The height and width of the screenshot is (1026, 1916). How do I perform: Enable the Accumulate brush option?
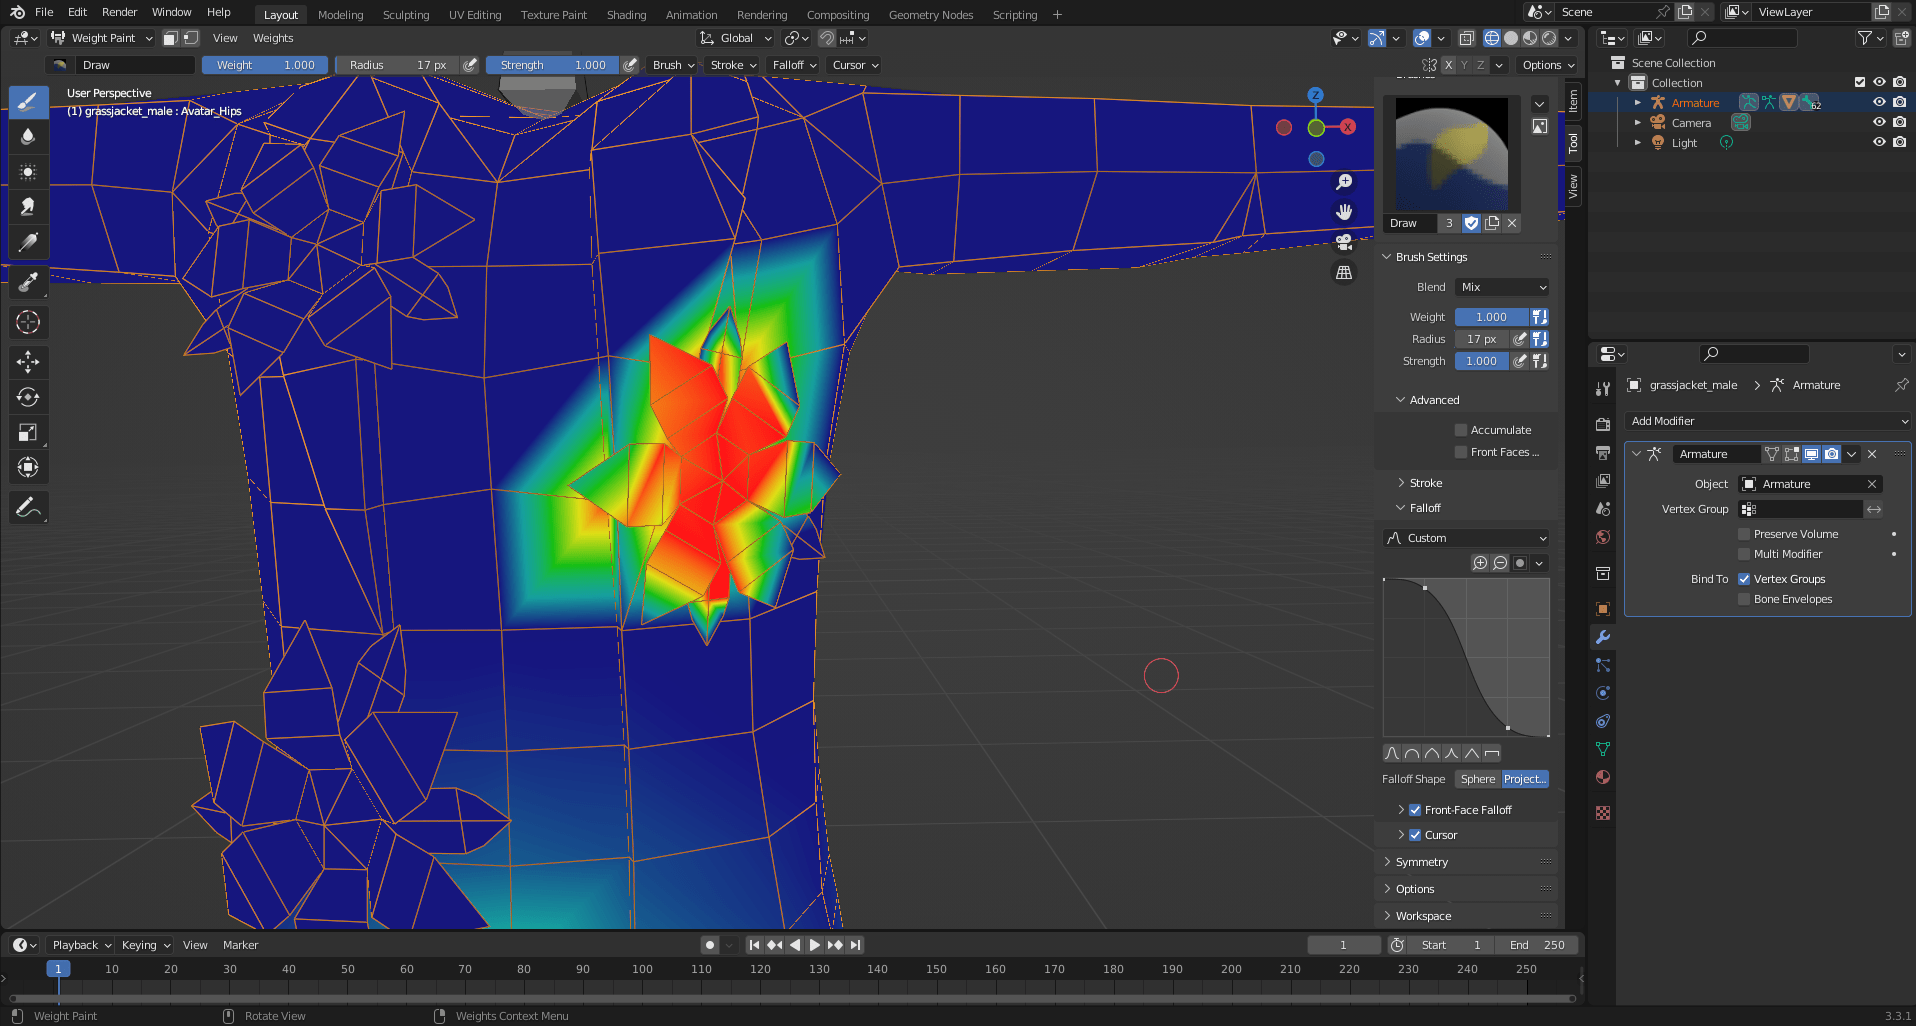[1461, 429]
